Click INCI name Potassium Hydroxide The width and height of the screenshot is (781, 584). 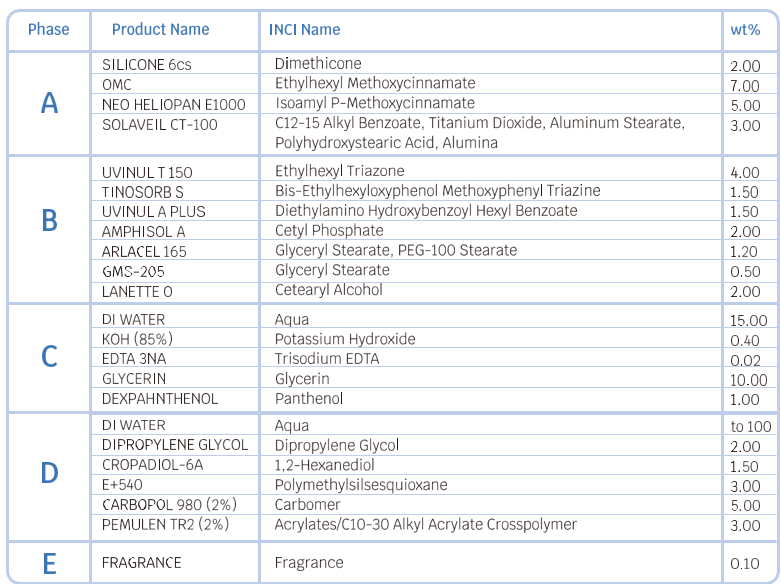click(345, 339)
